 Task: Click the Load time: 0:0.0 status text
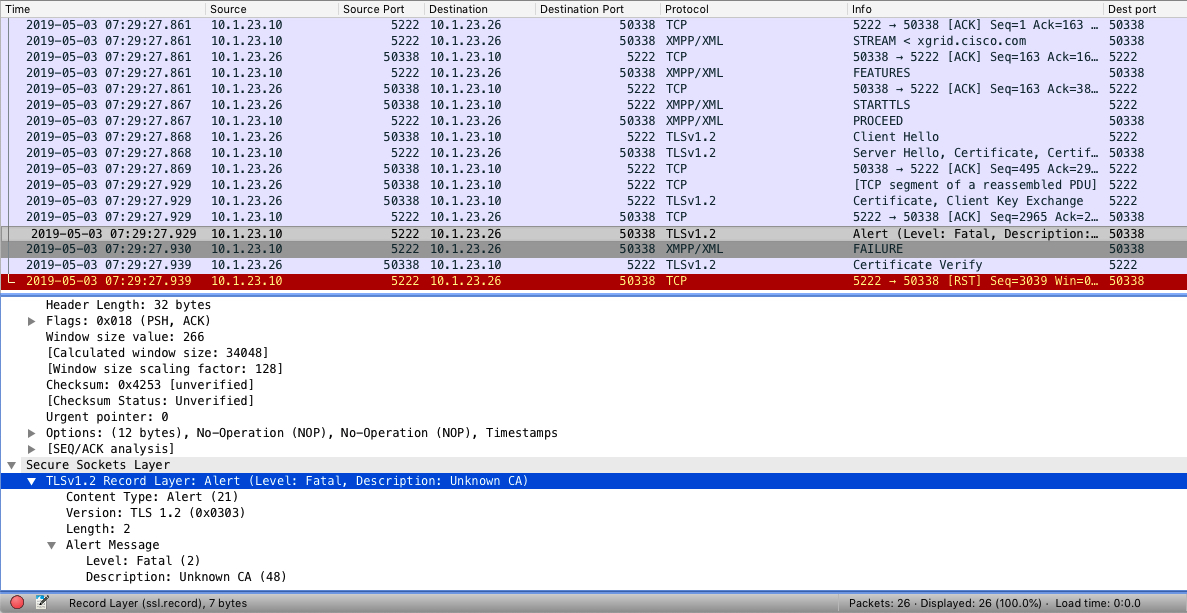point(1099,603)
